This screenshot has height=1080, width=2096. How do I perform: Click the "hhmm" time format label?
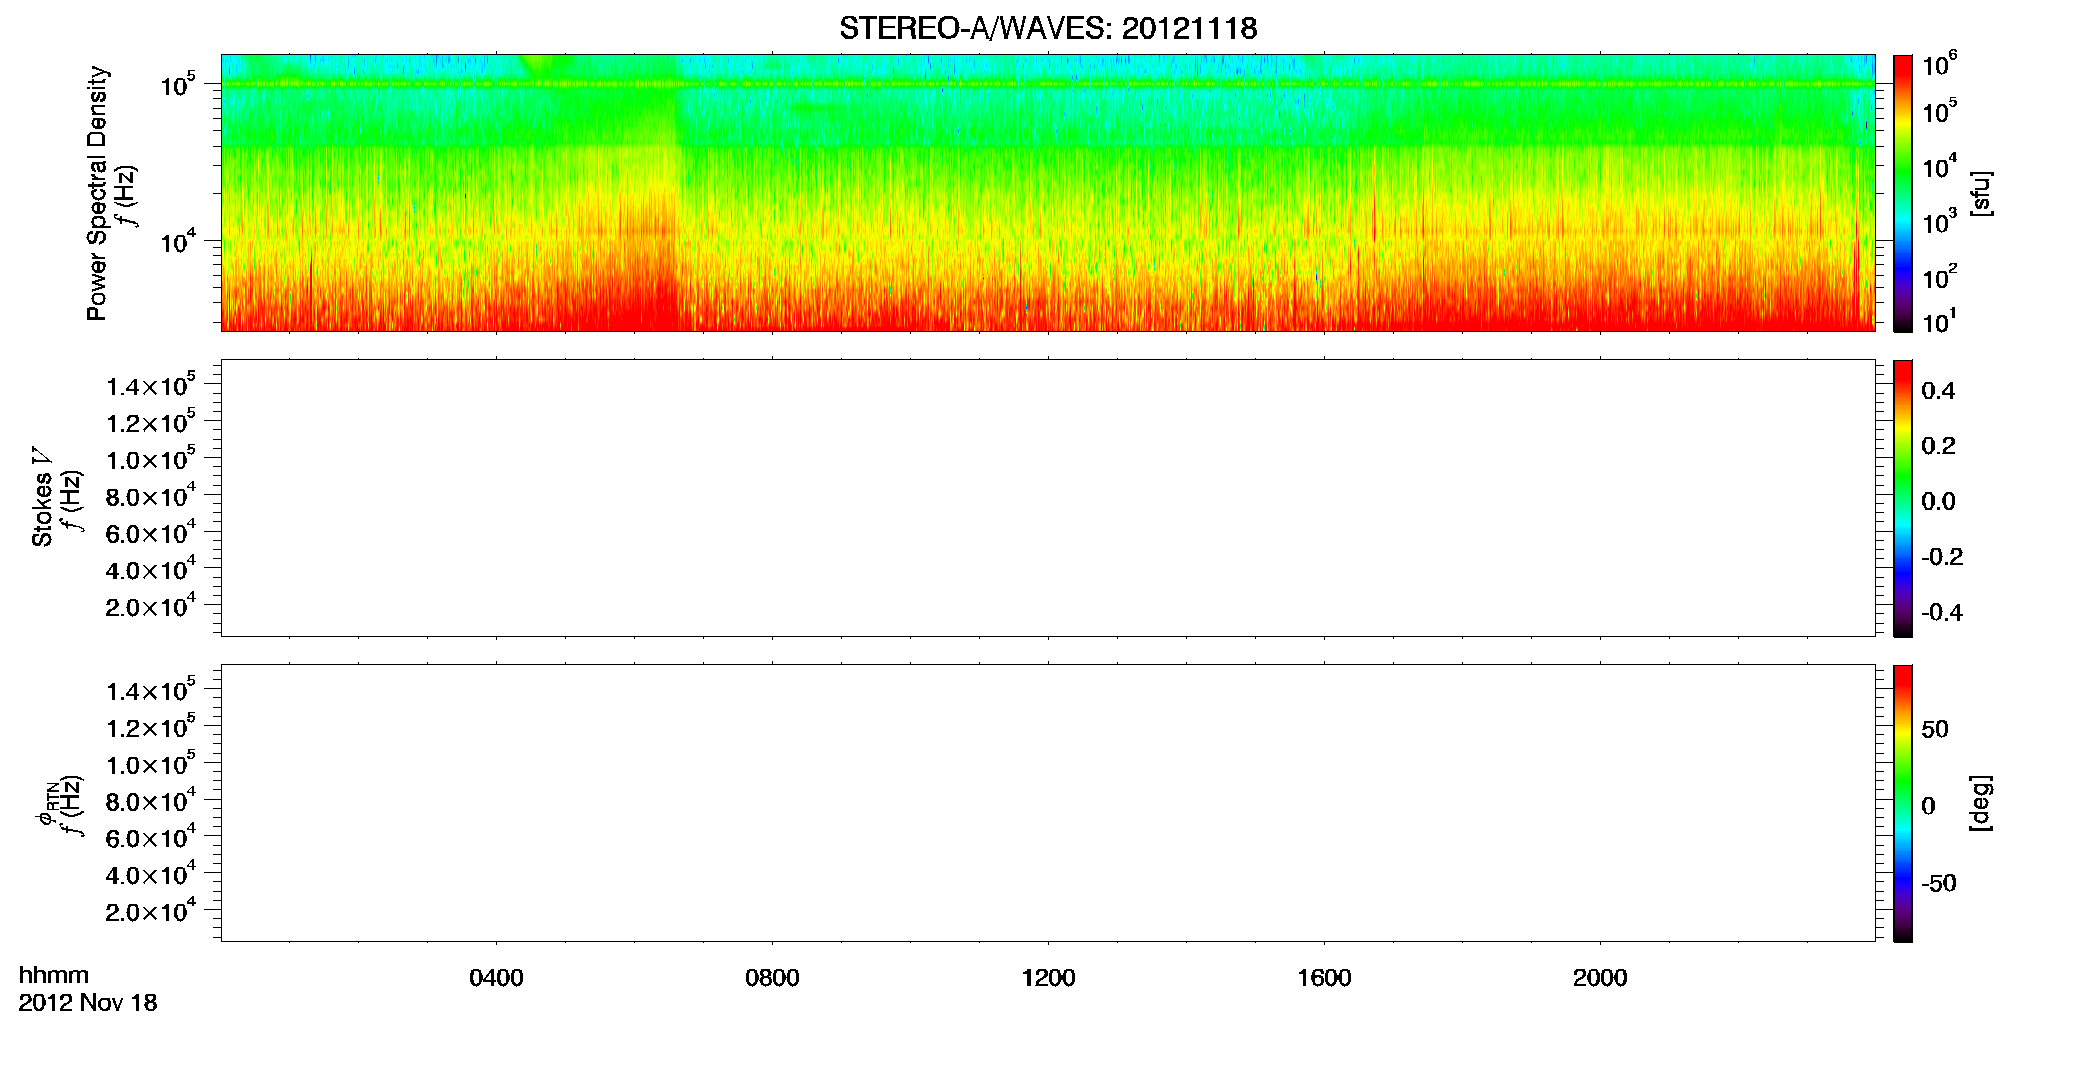tap(54, 975)
